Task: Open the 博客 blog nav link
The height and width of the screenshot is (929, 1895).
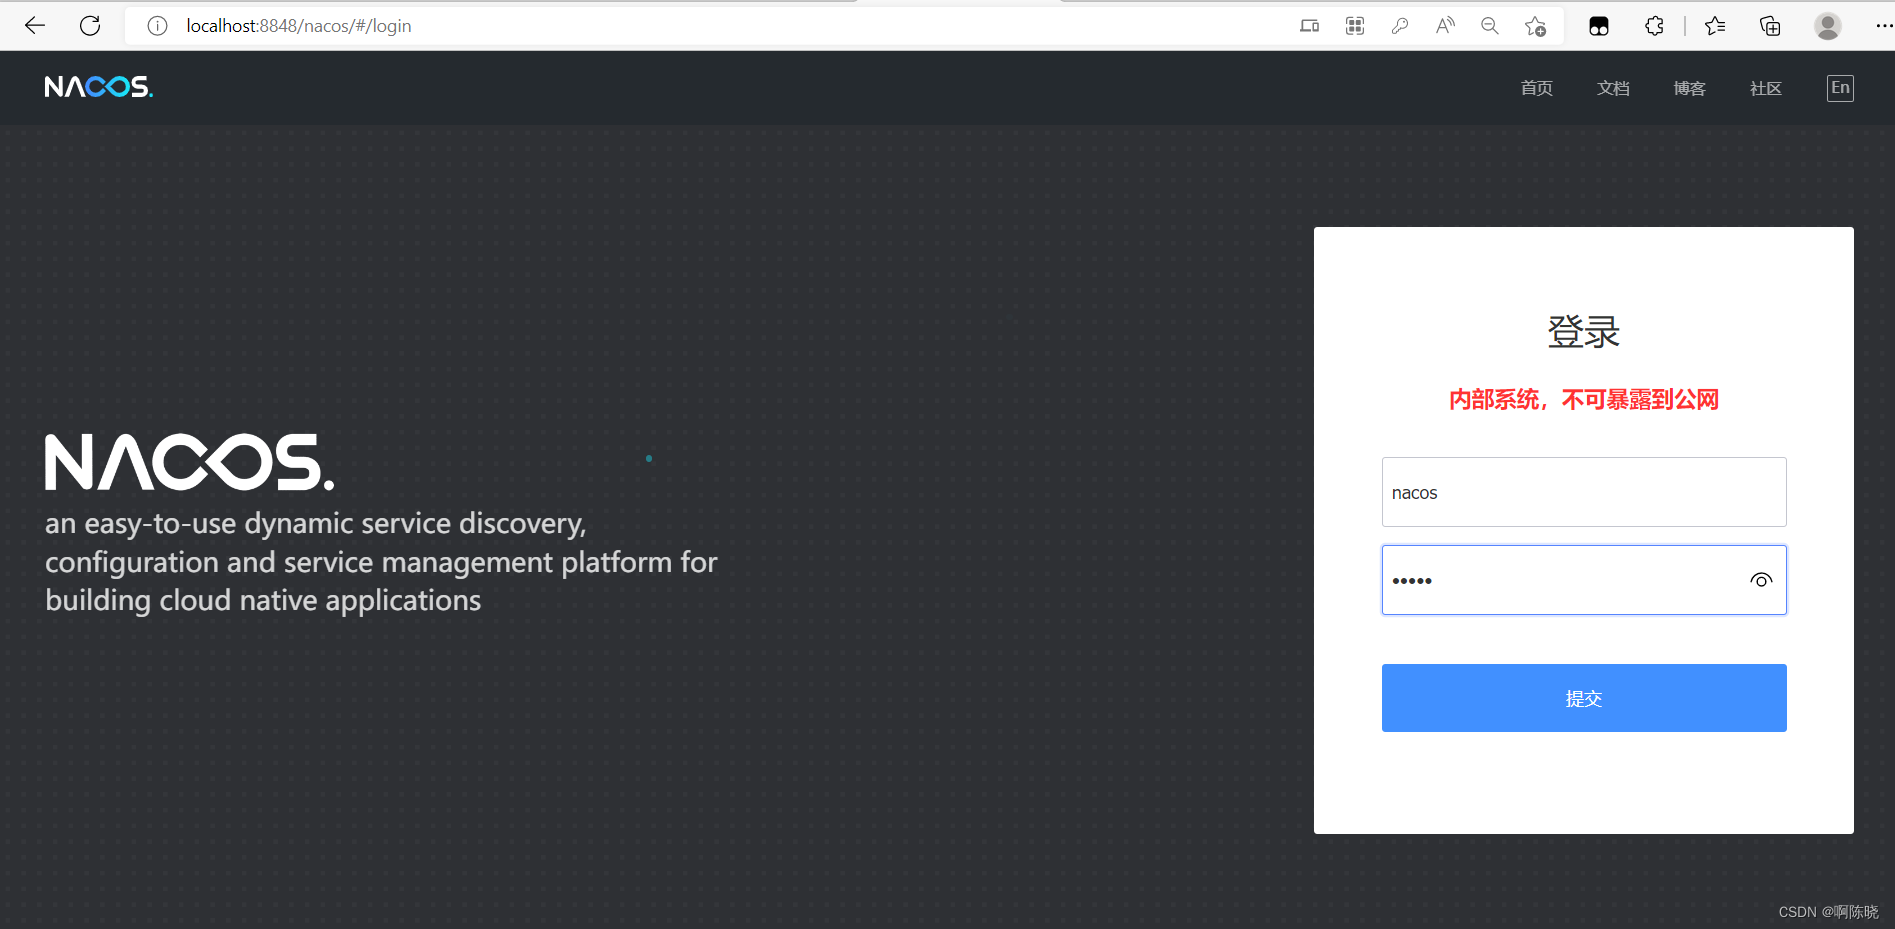Action: click(1690, 88)
